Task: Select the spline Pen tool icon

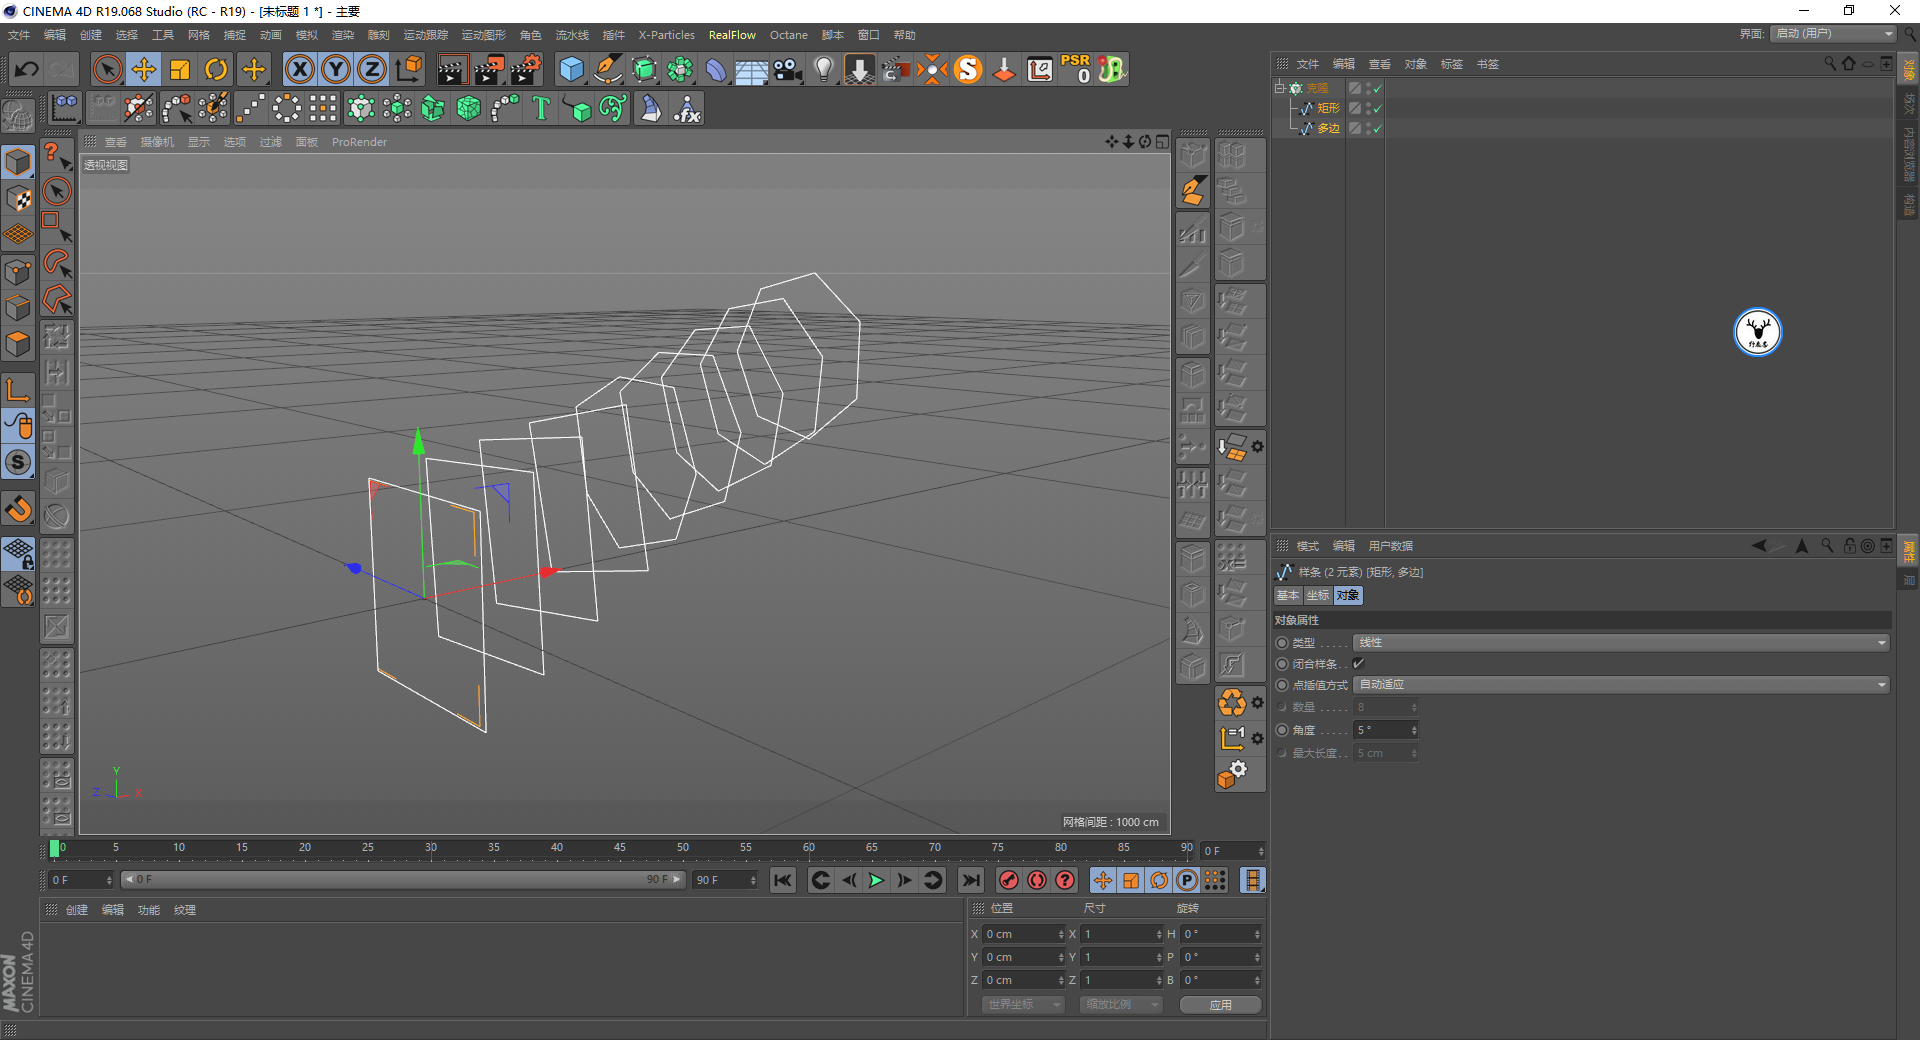Action: tap(607, 69)
